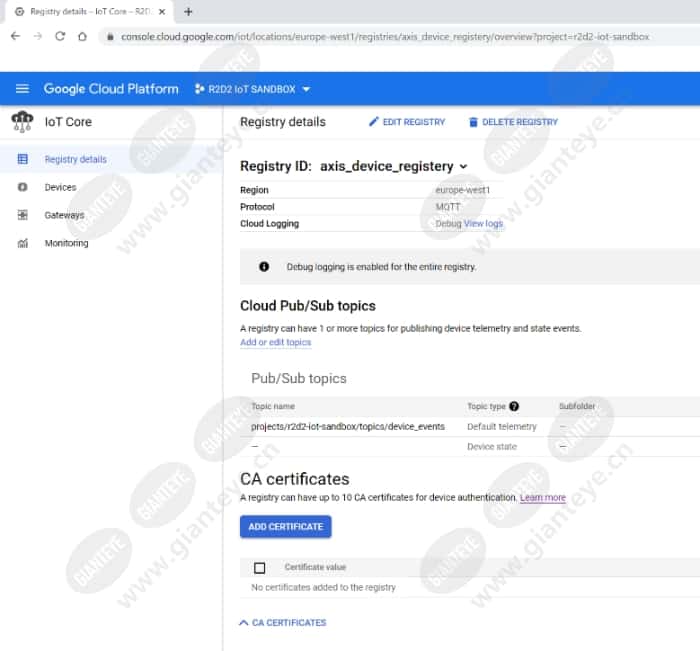
Task: Click the browser forward arrow
Action: point(38,36)
